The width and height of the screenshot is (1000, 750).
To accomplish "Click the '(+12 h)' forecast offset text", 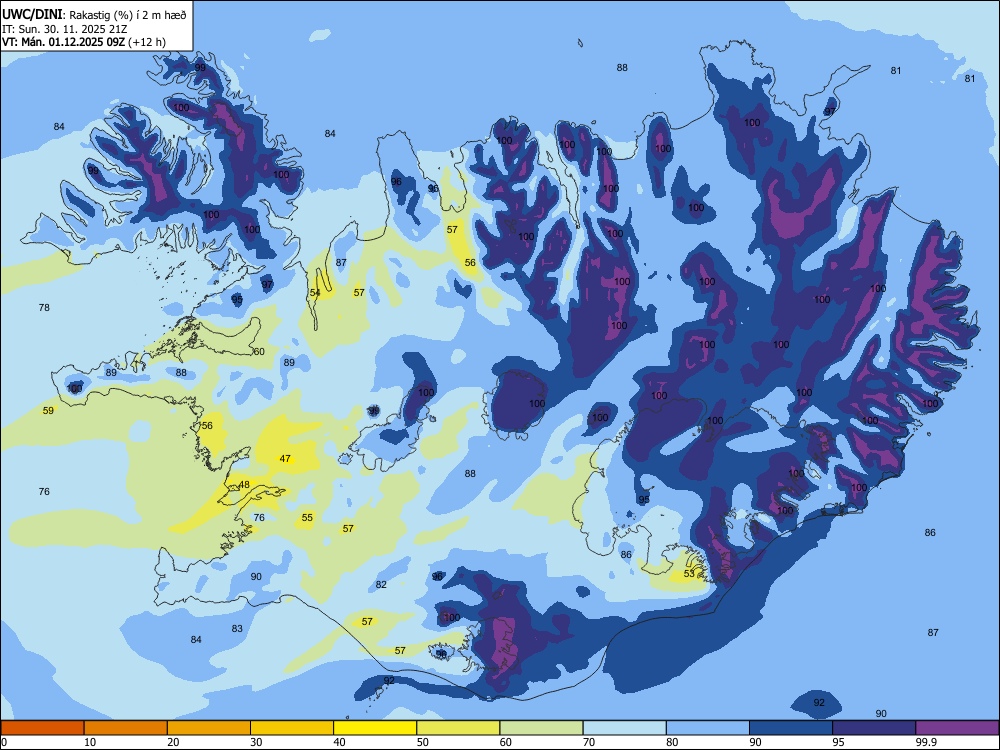I will (x=147, y=42).
